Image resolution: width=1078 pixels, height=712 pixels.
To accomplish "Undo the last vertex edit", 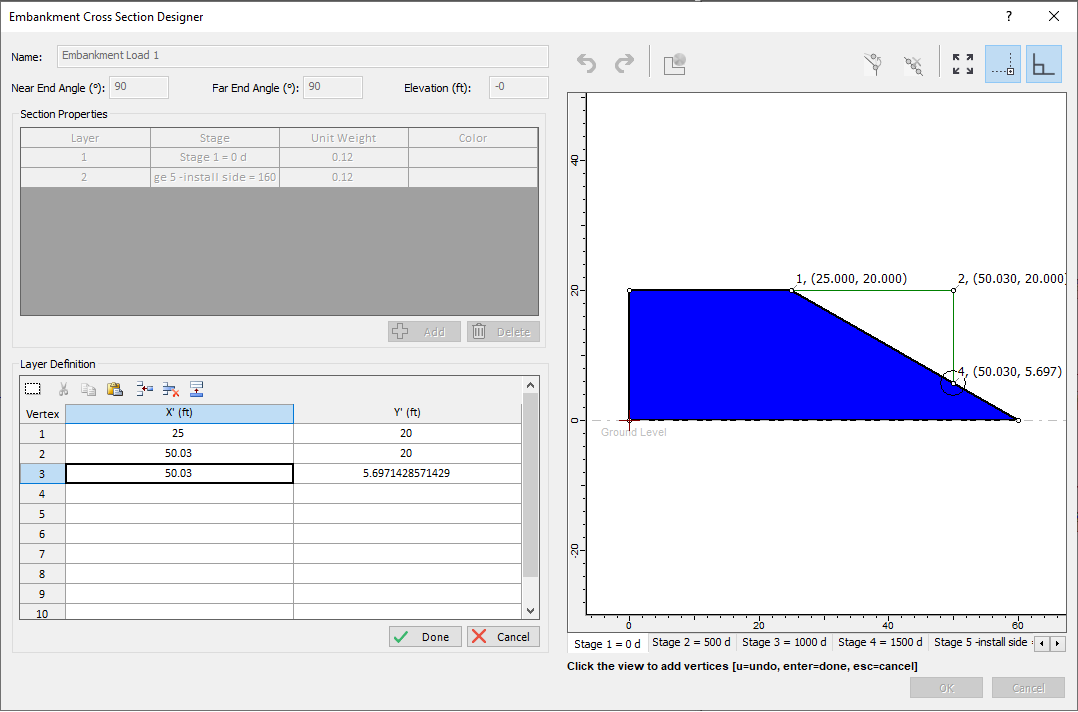I will click(586, 62).
